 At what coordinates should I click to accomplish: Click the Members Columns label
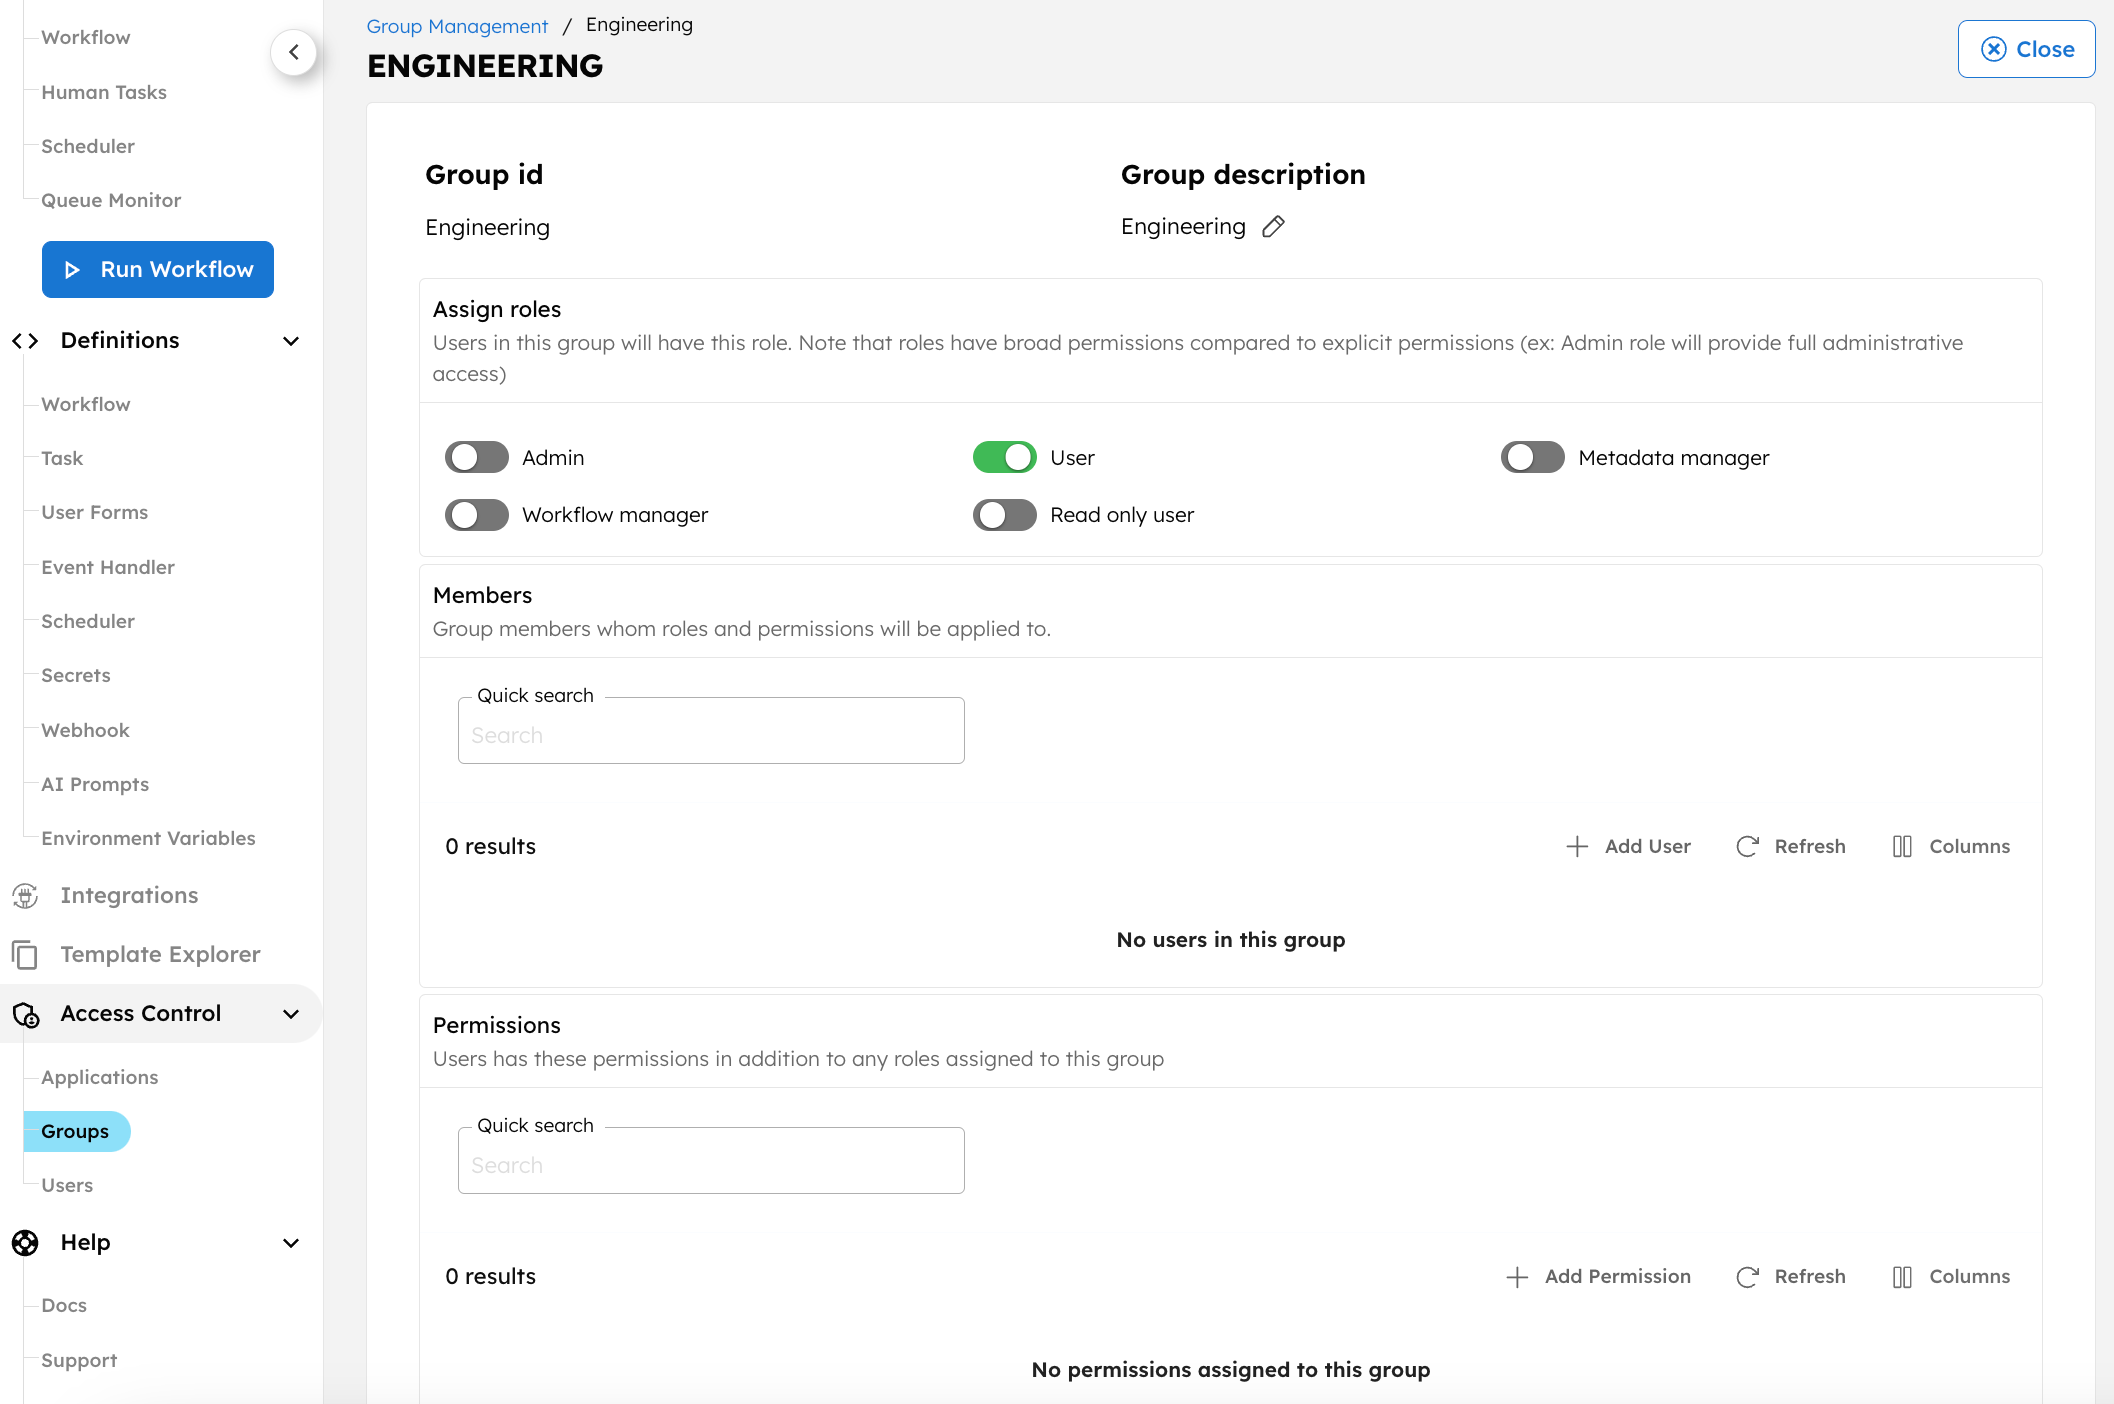[x=1969, y=847]
